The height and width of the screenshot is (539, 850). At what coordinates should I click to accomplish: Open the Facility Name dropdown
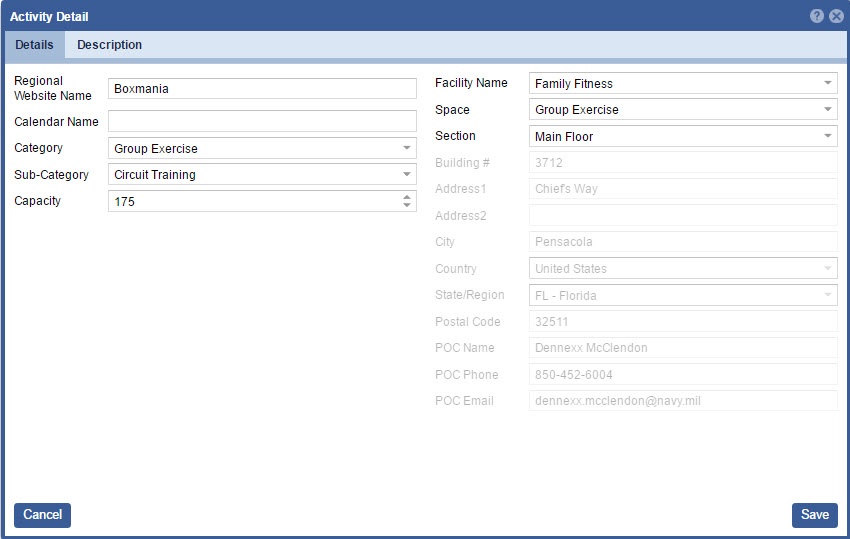coord(828,84)
